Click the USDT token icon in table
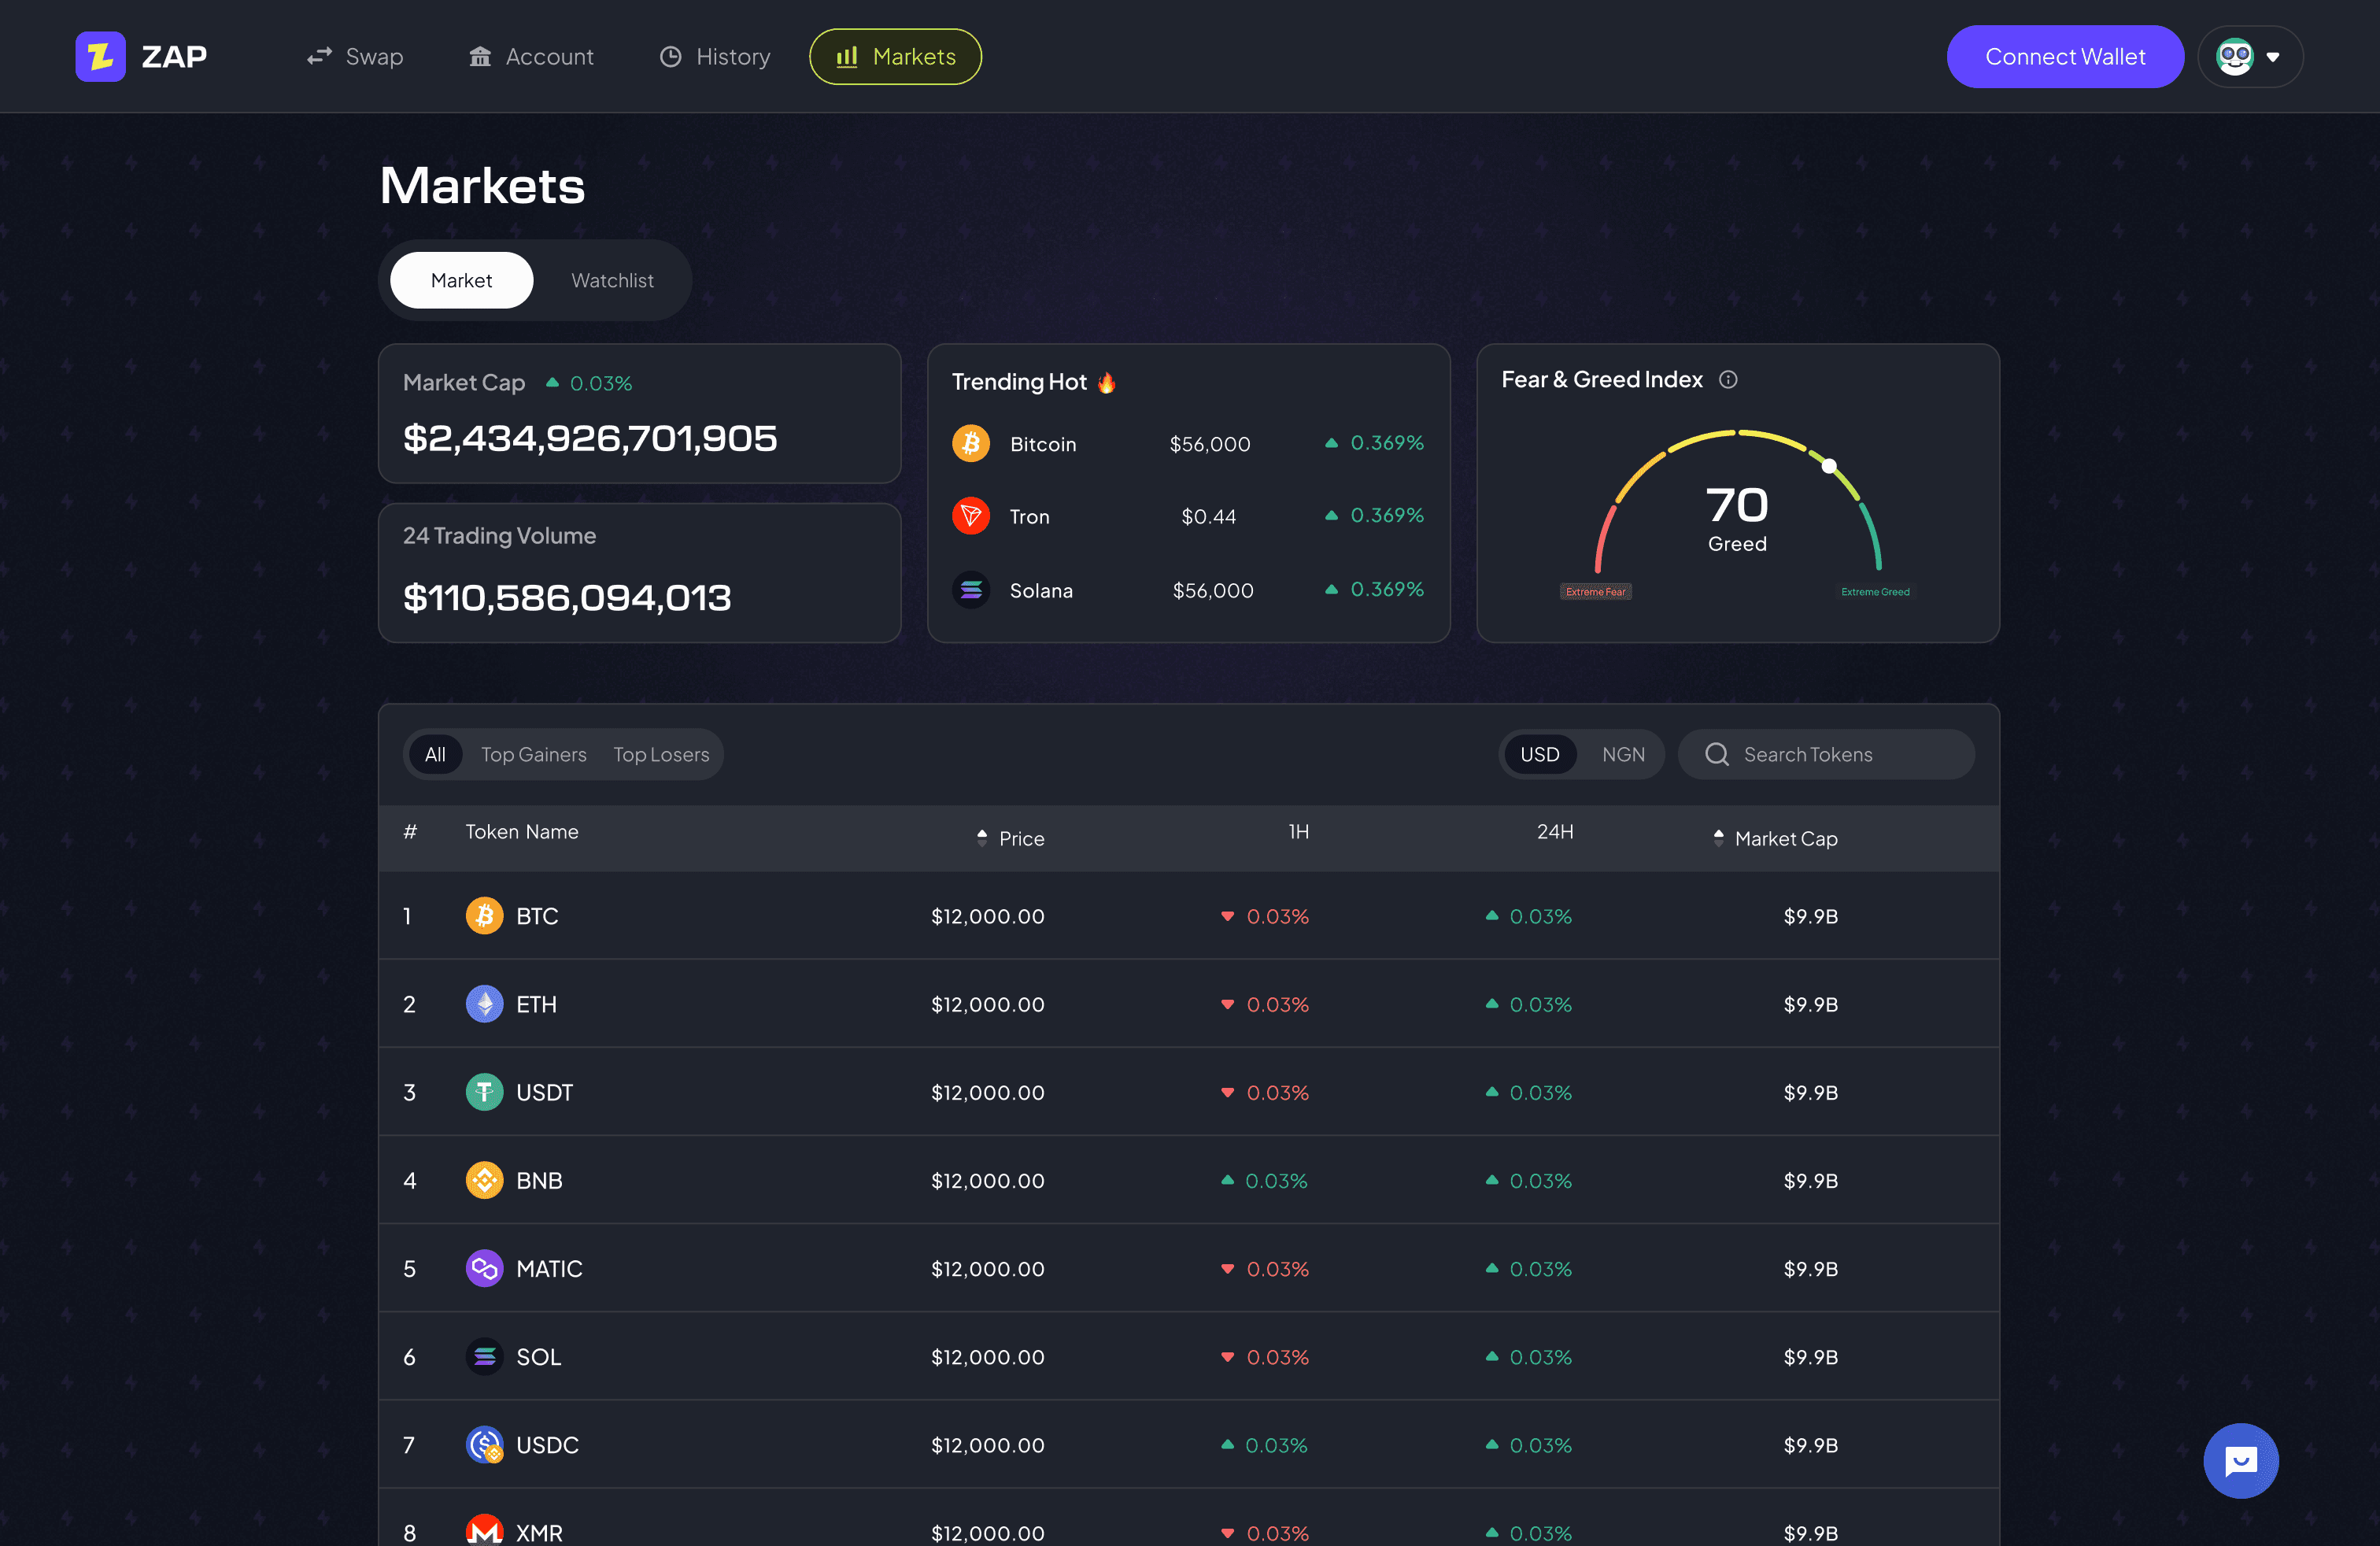The height and width of the screenshot is (1546, 2380). 484,1092
